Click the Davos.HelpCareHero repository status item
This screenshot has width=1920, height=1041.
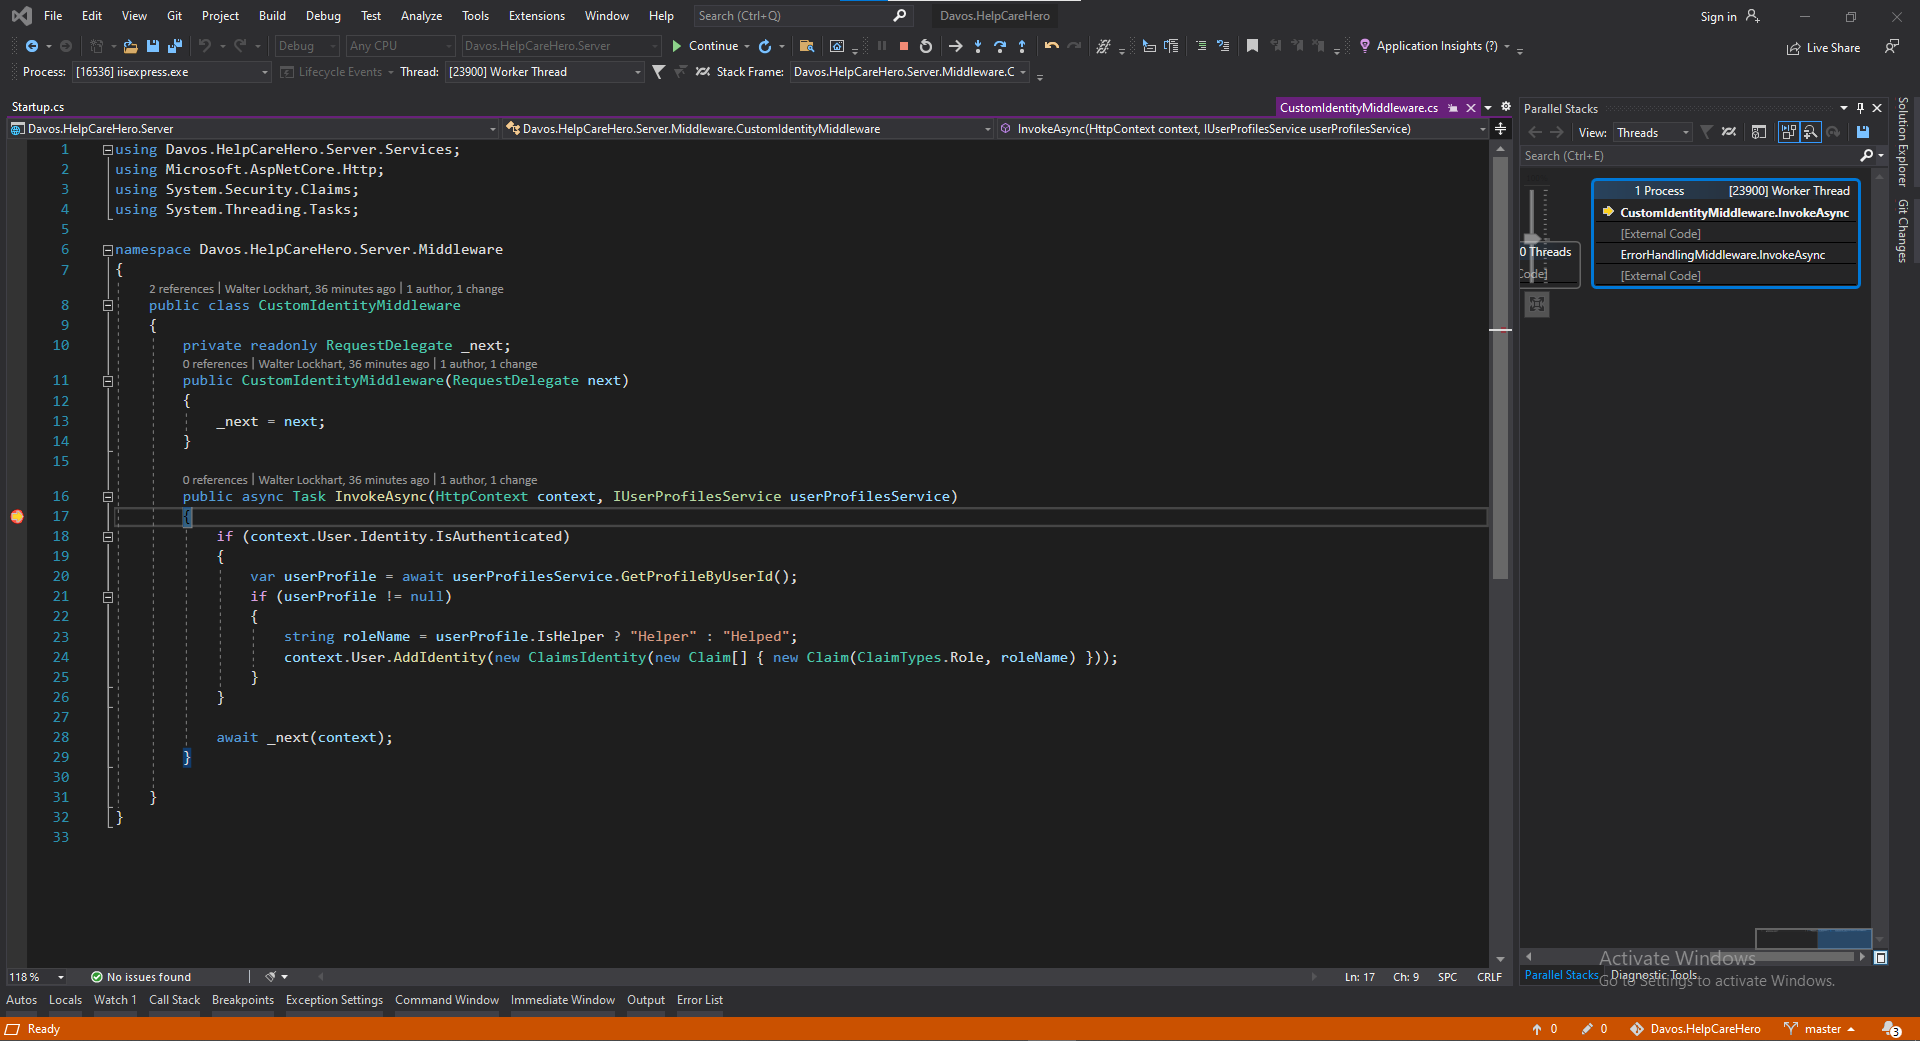pyautogui.click(x=1696, y=1029)
